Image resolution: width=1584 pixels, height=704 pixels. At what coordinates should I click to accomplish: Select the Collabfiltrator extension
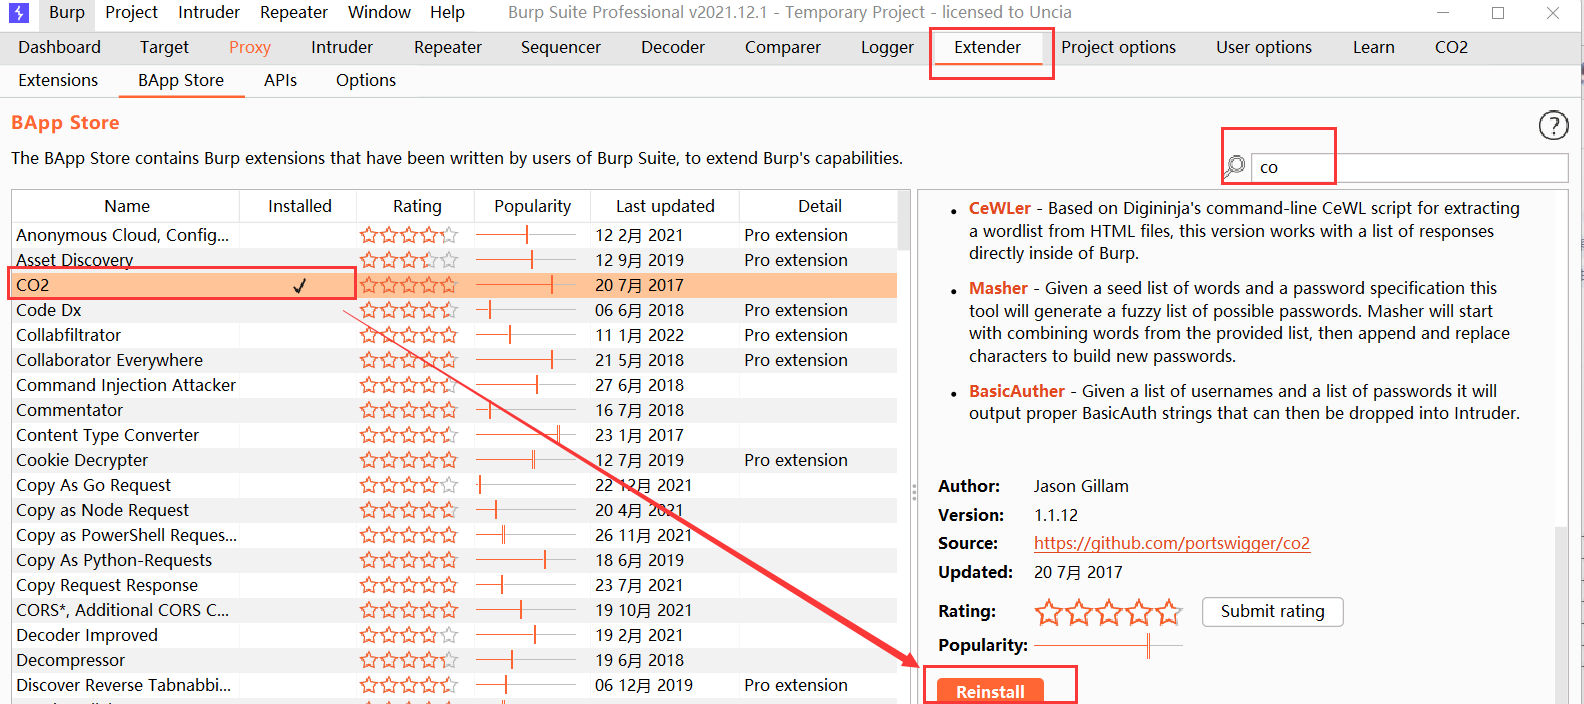tap(454, 335)
